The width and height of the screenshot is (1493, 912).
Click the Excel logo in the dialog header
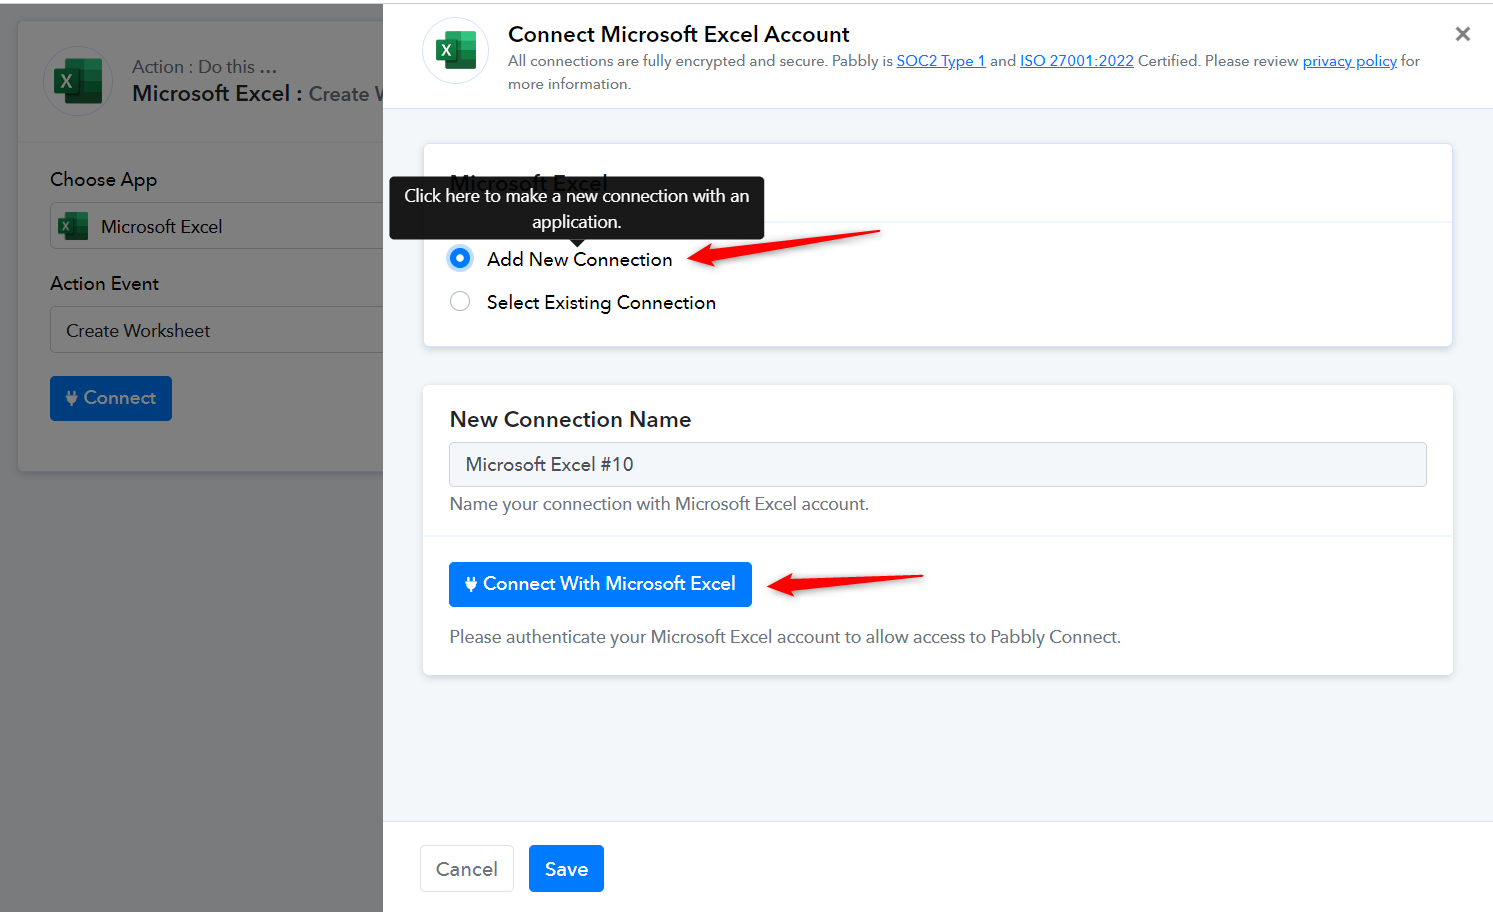click(456, 50)
